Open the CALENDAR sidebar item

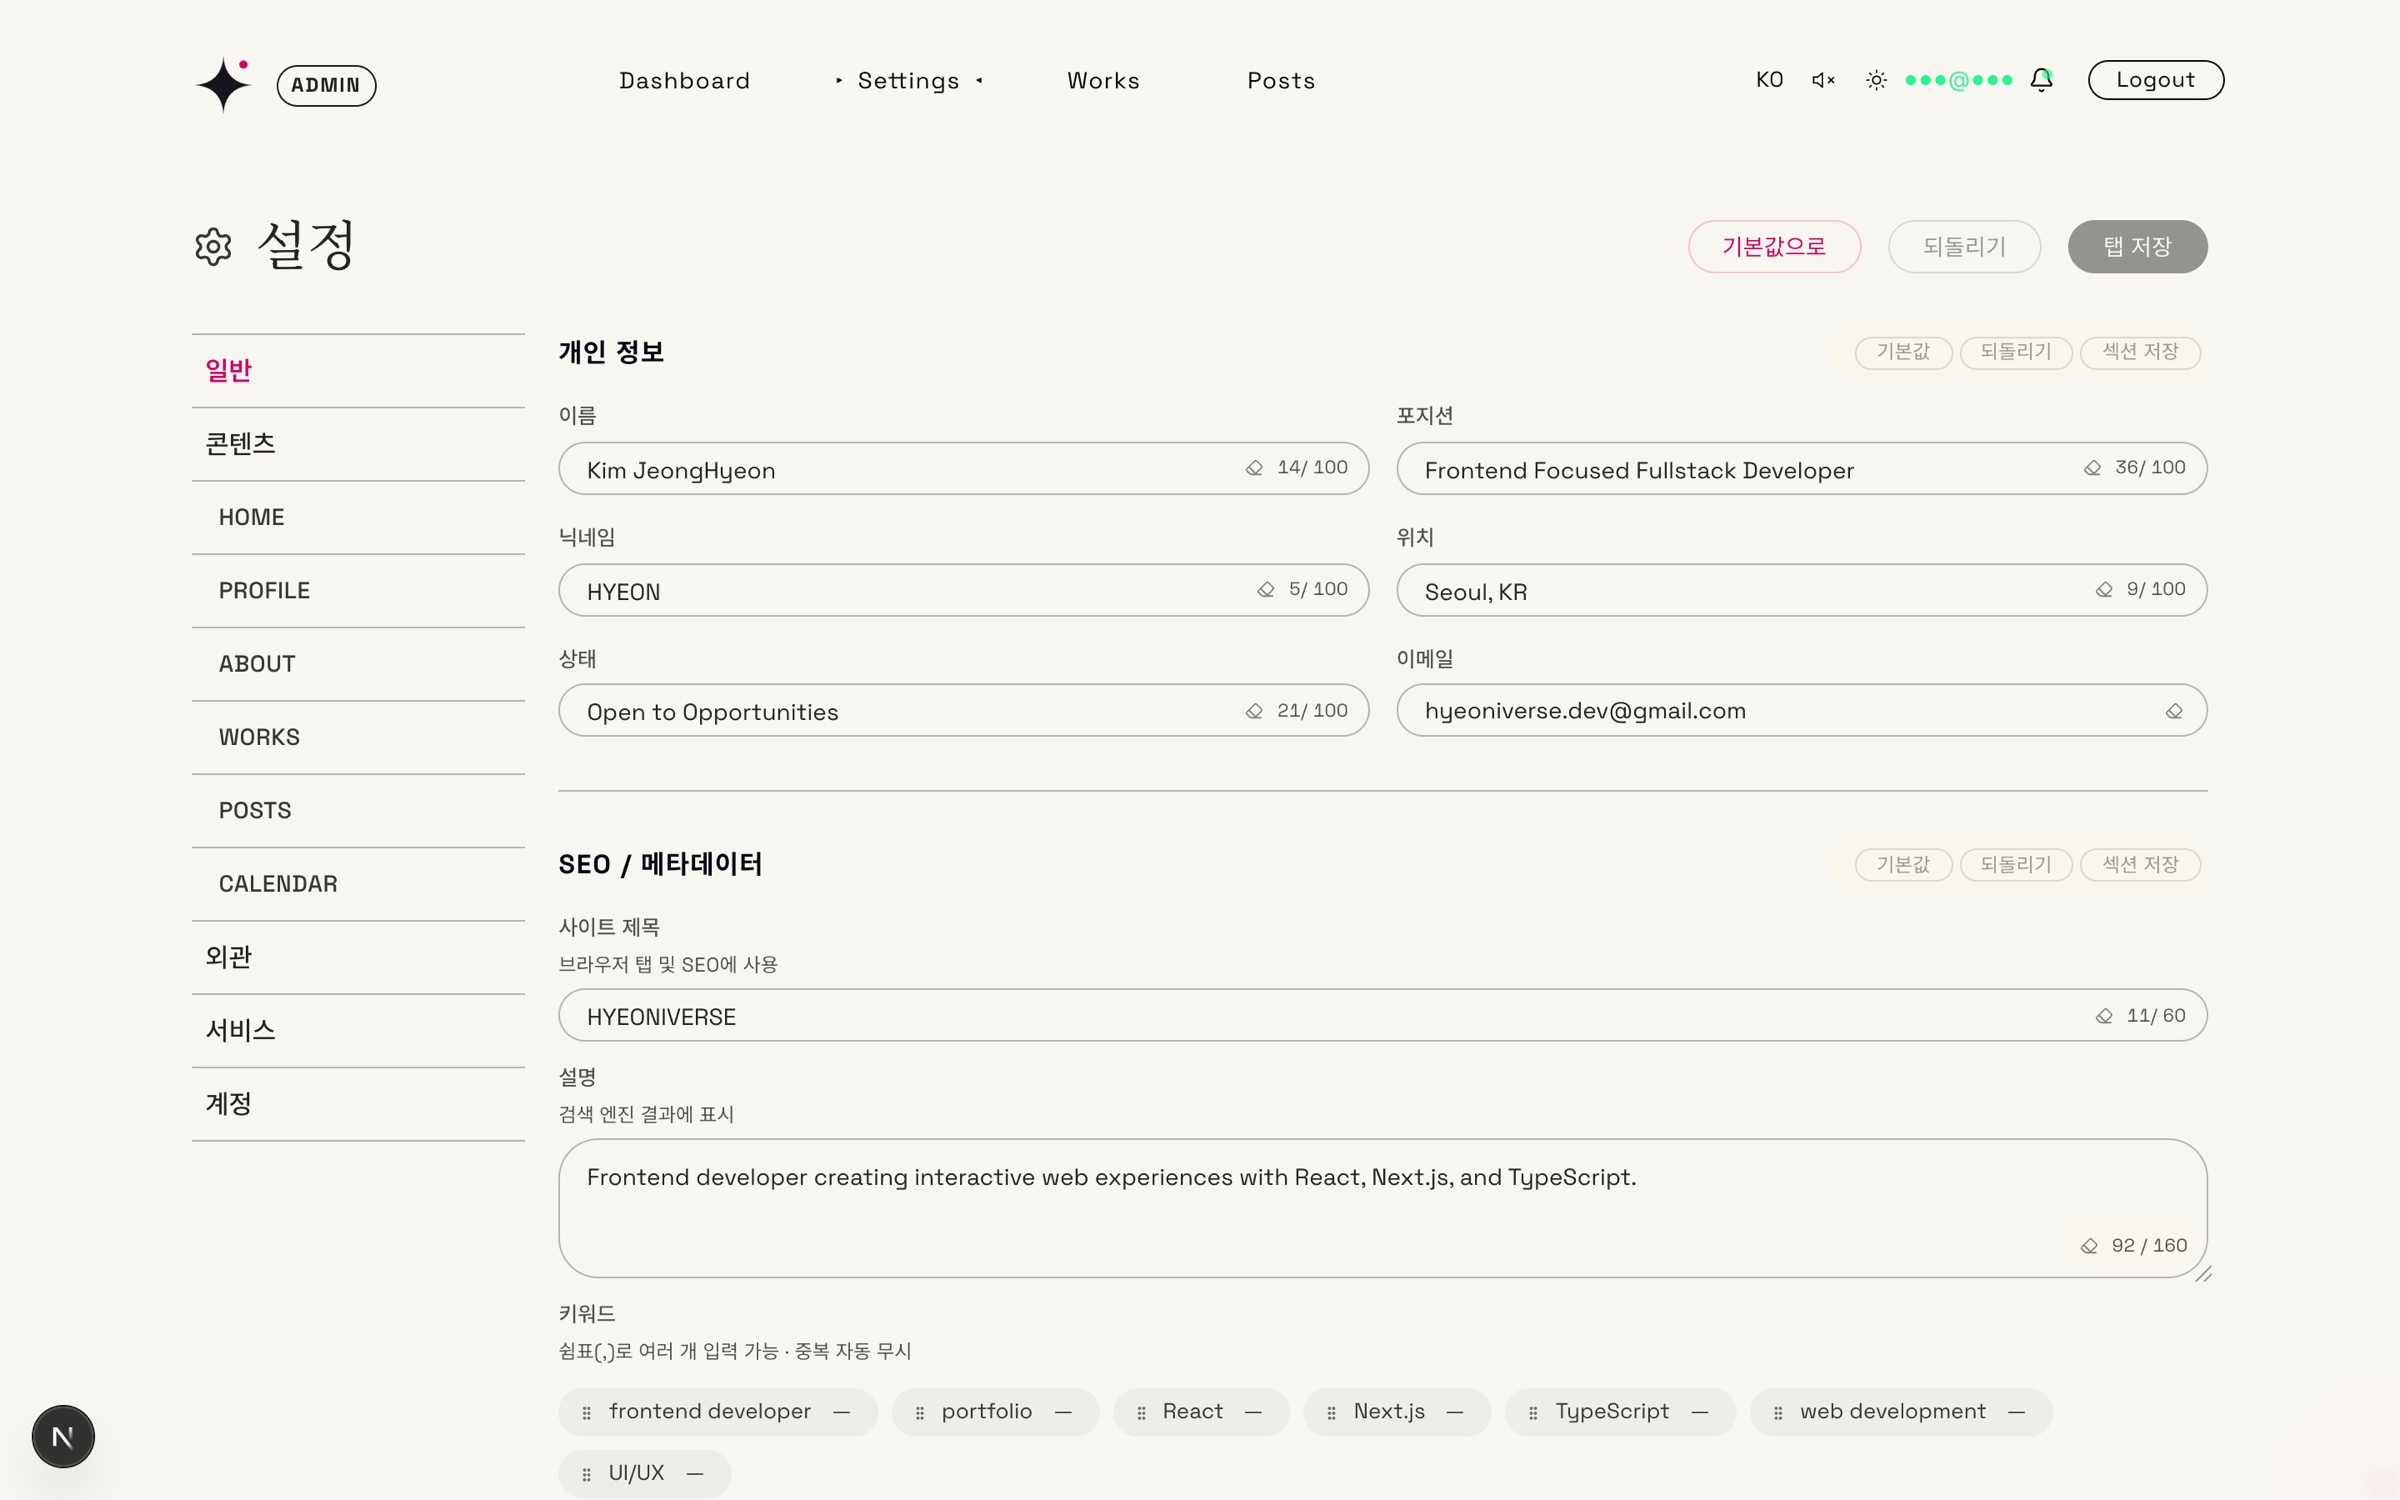pyautogui.click(x=358, y=884)
